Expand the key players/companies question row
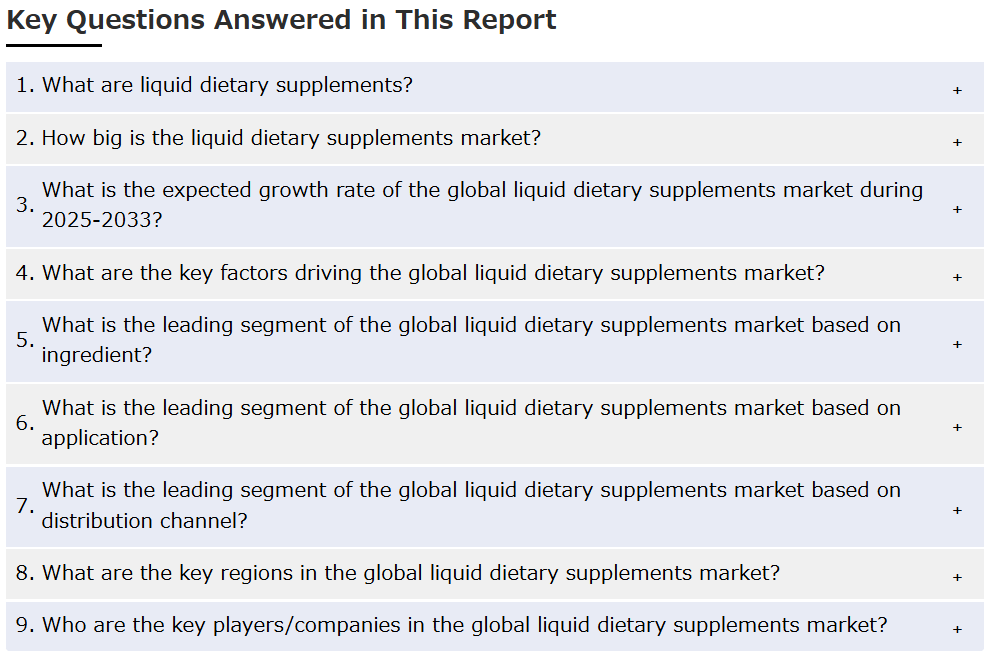This screenshot has width=990, height=657. (x=495, y=626)
